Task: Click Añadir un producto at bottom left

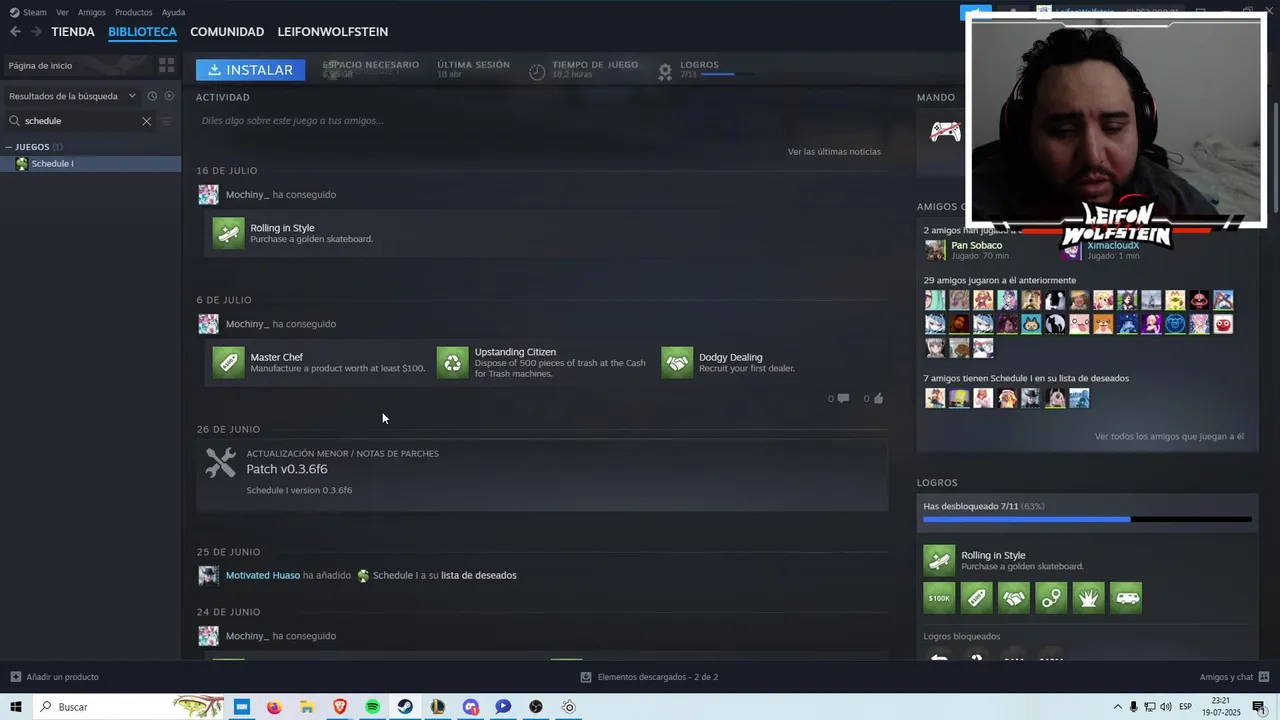Action: [54, 677]
